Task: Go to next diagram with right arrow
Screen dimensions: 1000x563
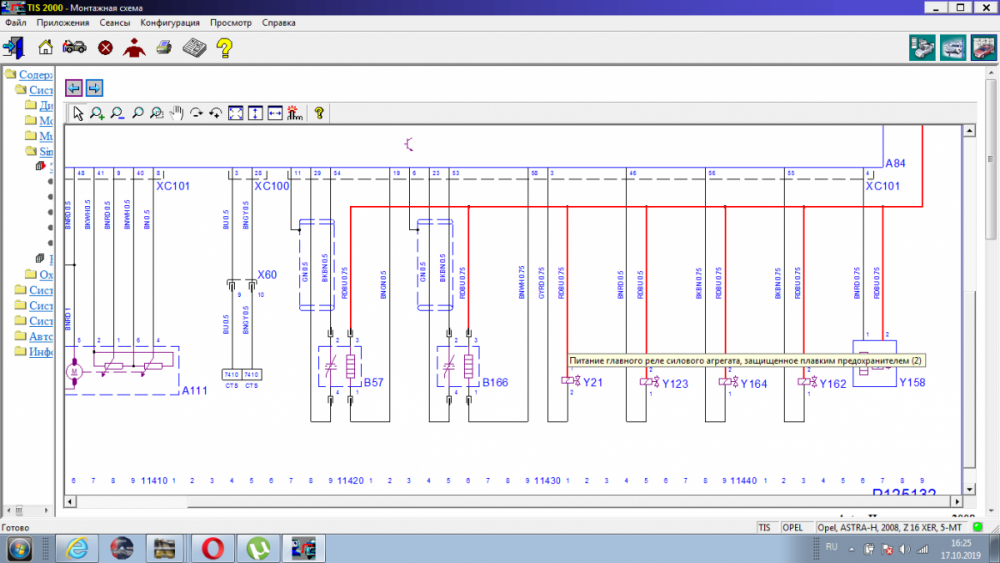Action: tap(94, 88)
